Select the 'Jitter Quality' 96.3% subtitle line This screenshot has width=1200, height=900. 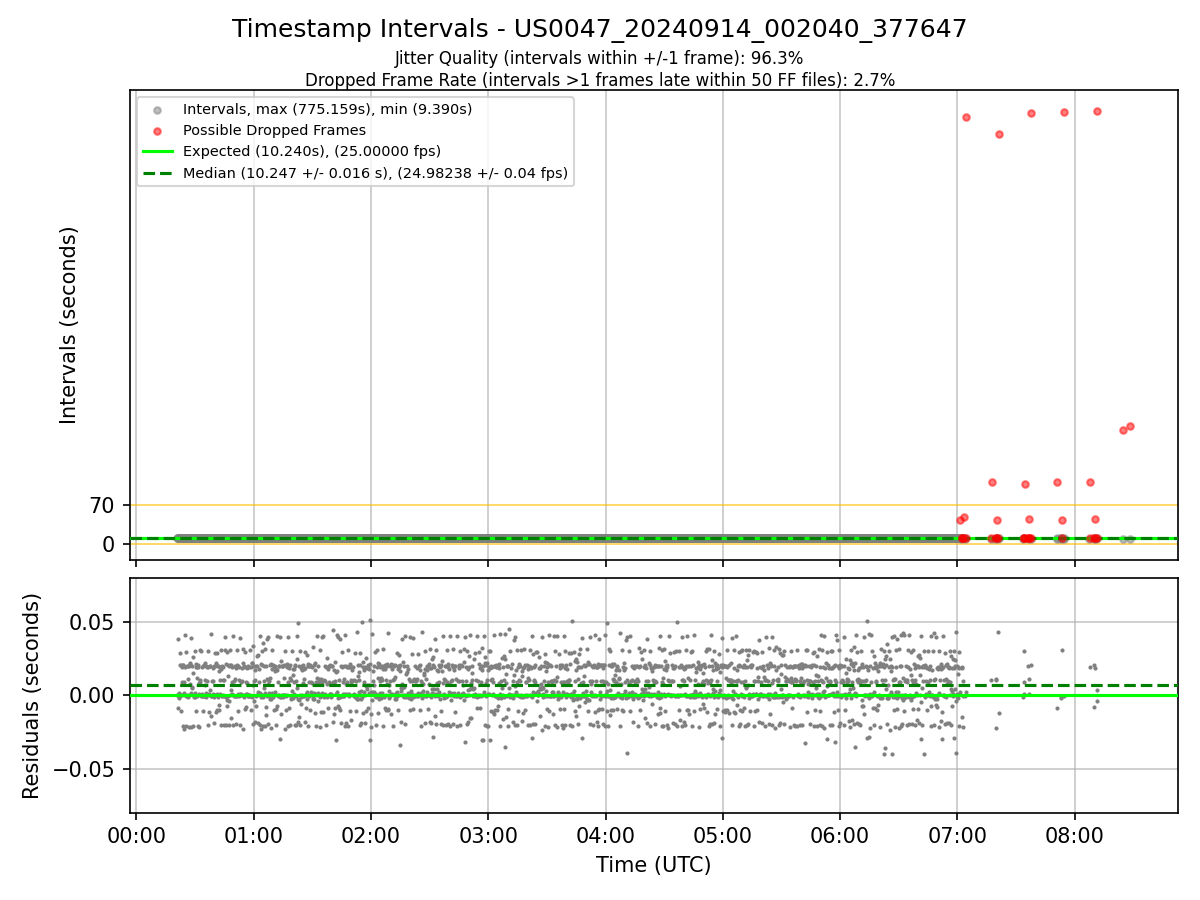599,59
